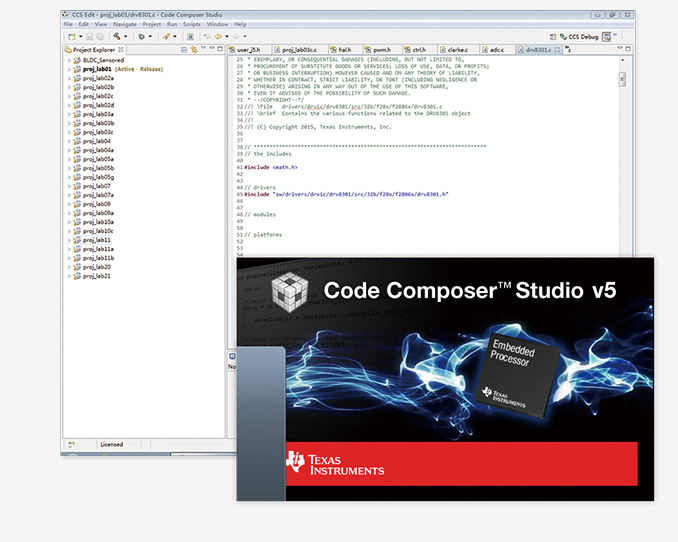678x542 pixels.
Task: Start debugging with the bug icon
Action: tap(141, 37)
